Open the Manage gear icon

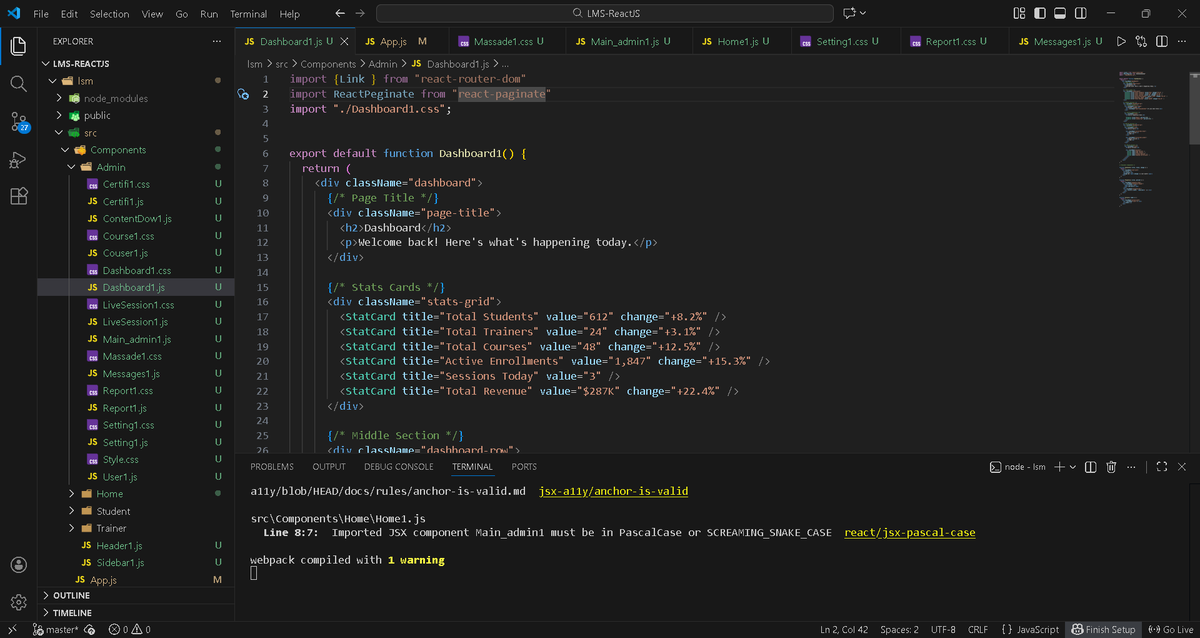click(x=18, y=602)
